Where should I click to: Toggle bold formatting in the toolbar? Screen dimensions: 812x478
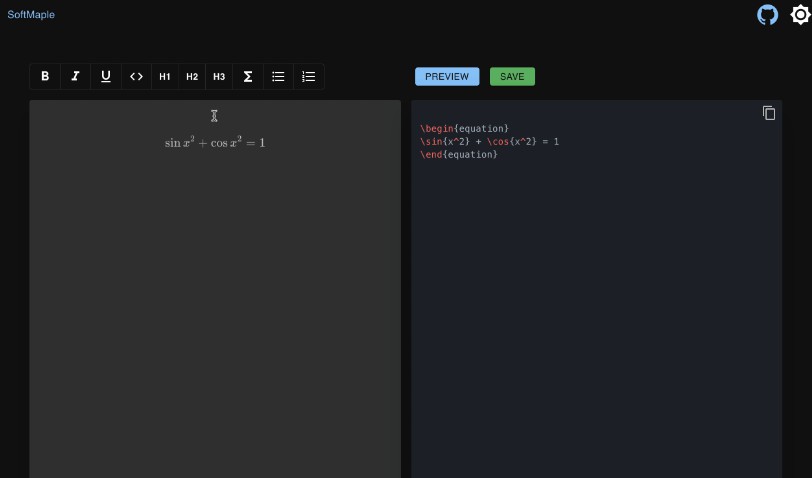click(x=45, y=77)
